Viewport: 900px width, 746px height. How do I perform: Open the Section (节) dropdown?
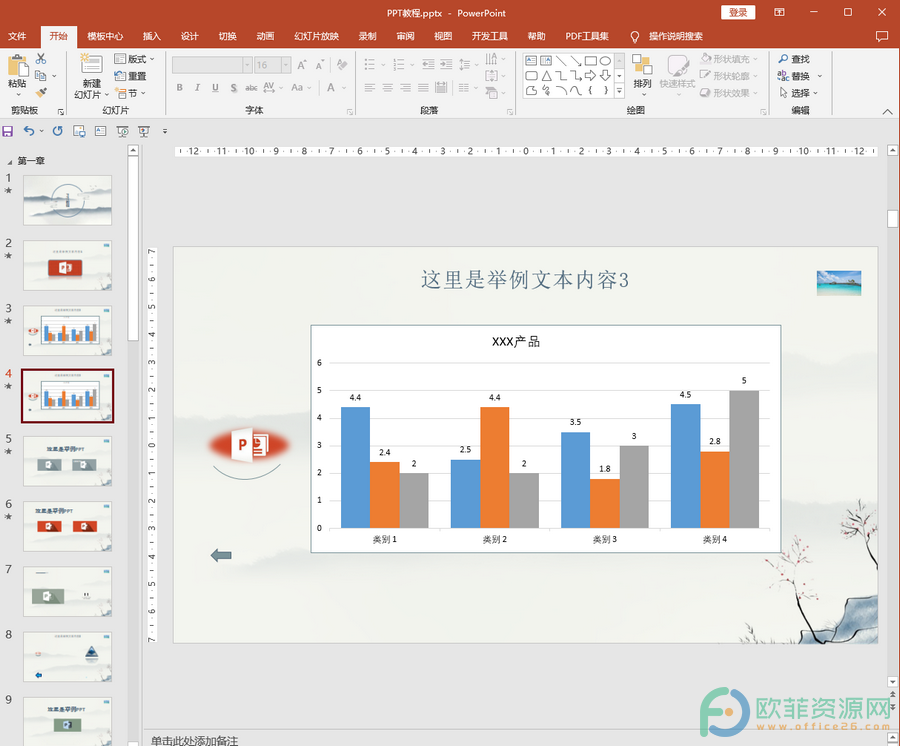(130, 92)
